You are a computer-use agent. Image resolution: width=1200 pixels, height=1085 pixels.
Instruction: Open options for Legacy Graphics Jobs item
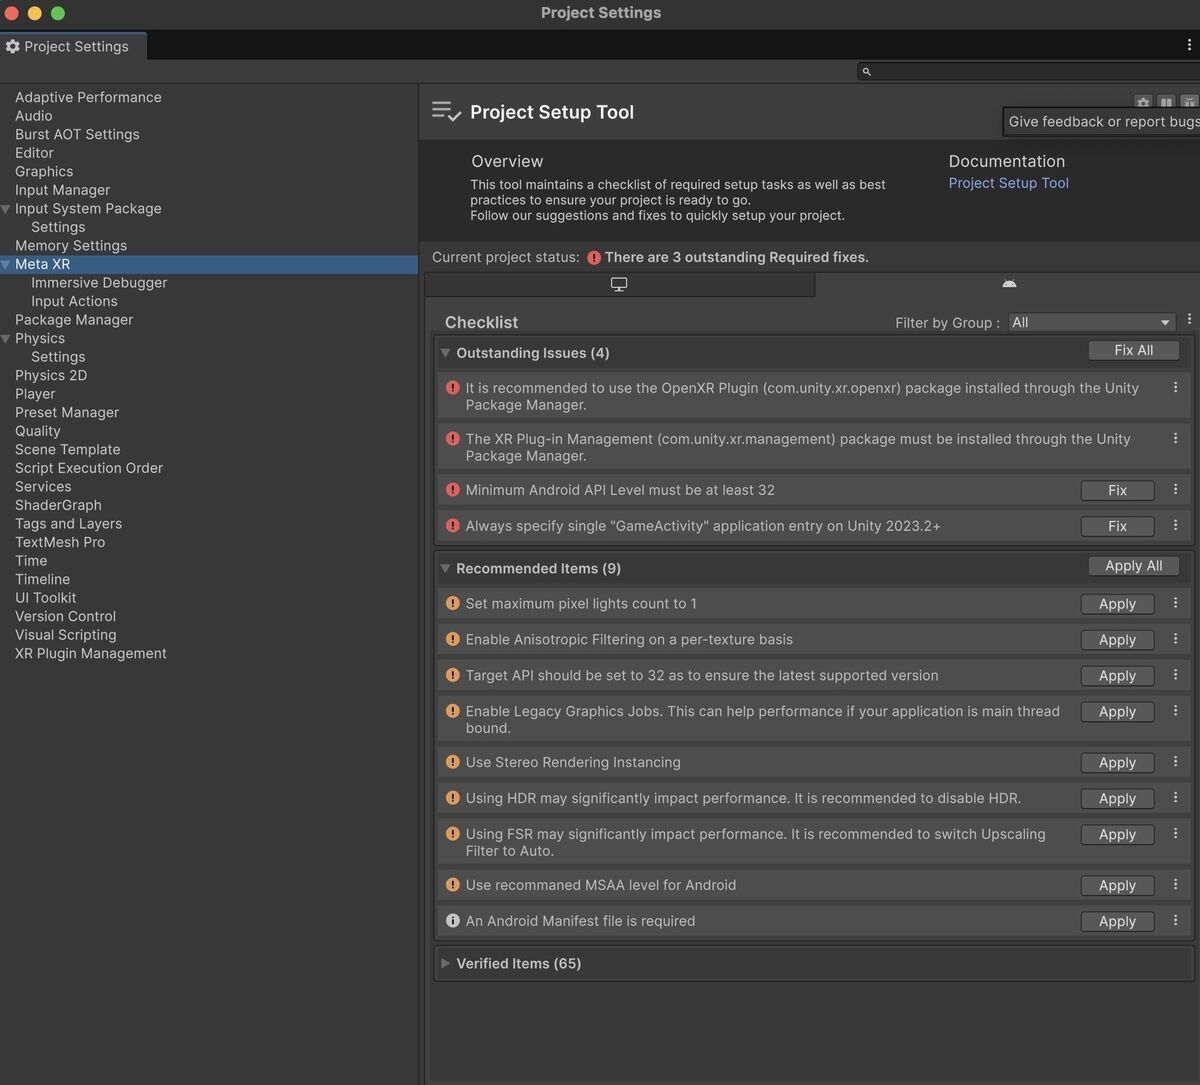click(x=1175, y=711)
